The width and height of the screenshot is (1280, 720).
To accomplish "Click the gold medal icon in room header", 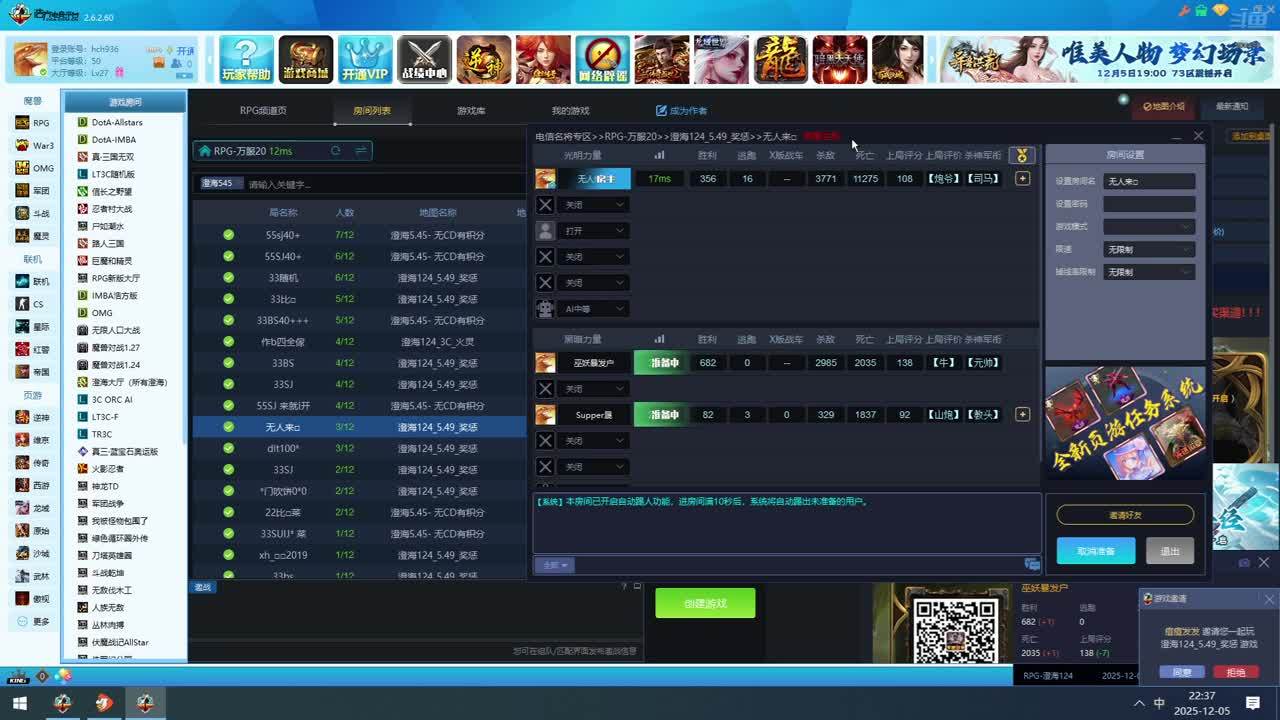I will point(1021,155).
